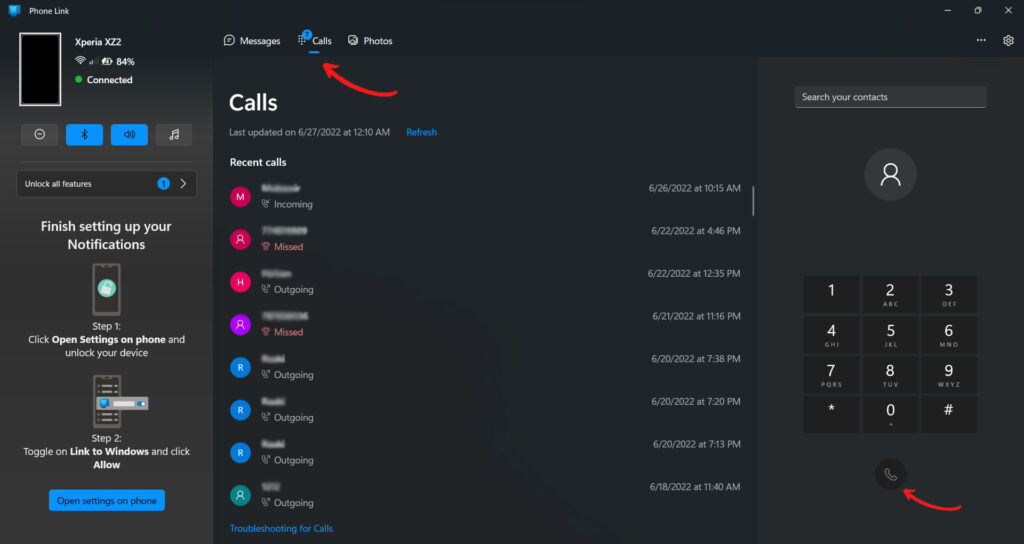Viewport: 1024px width, 544px height.
Task: Select outgoing call at 6/20/2022 7:38 PM
Action: click(485, 366)
